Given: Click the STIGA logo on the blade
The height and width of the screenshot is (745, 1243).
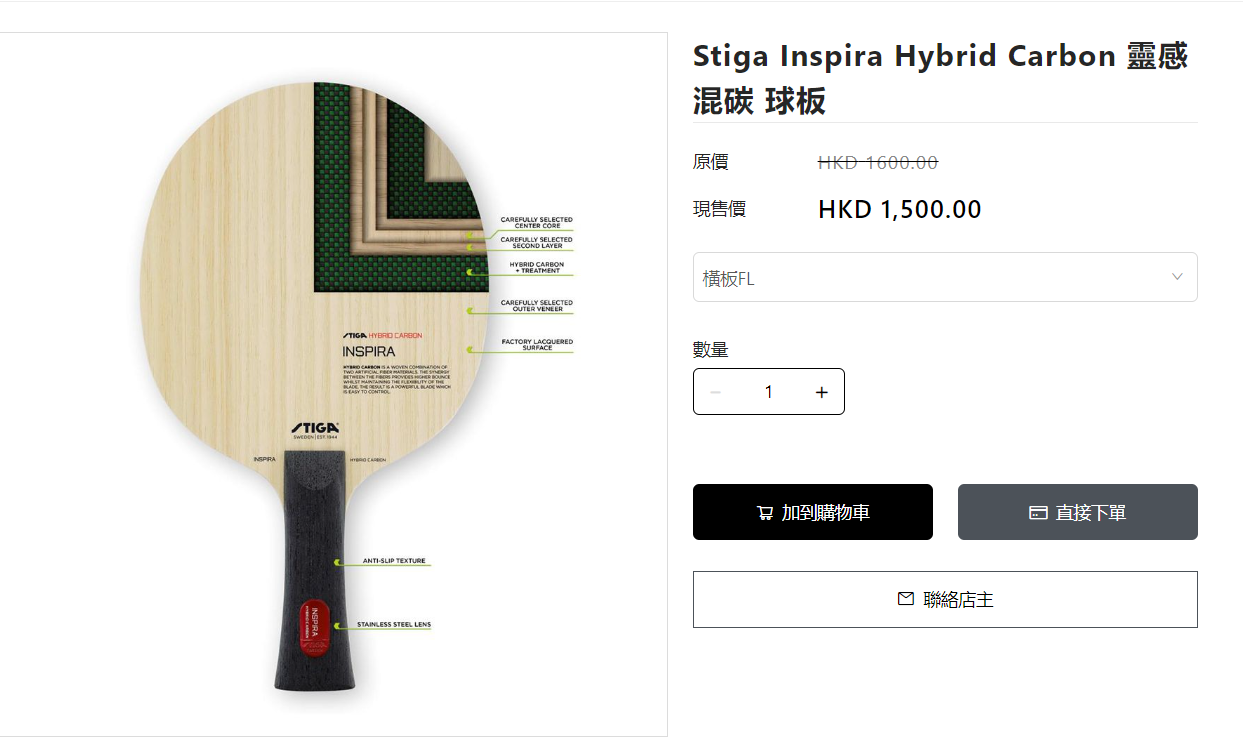Looking at the screenshot, I should [315, 428].
